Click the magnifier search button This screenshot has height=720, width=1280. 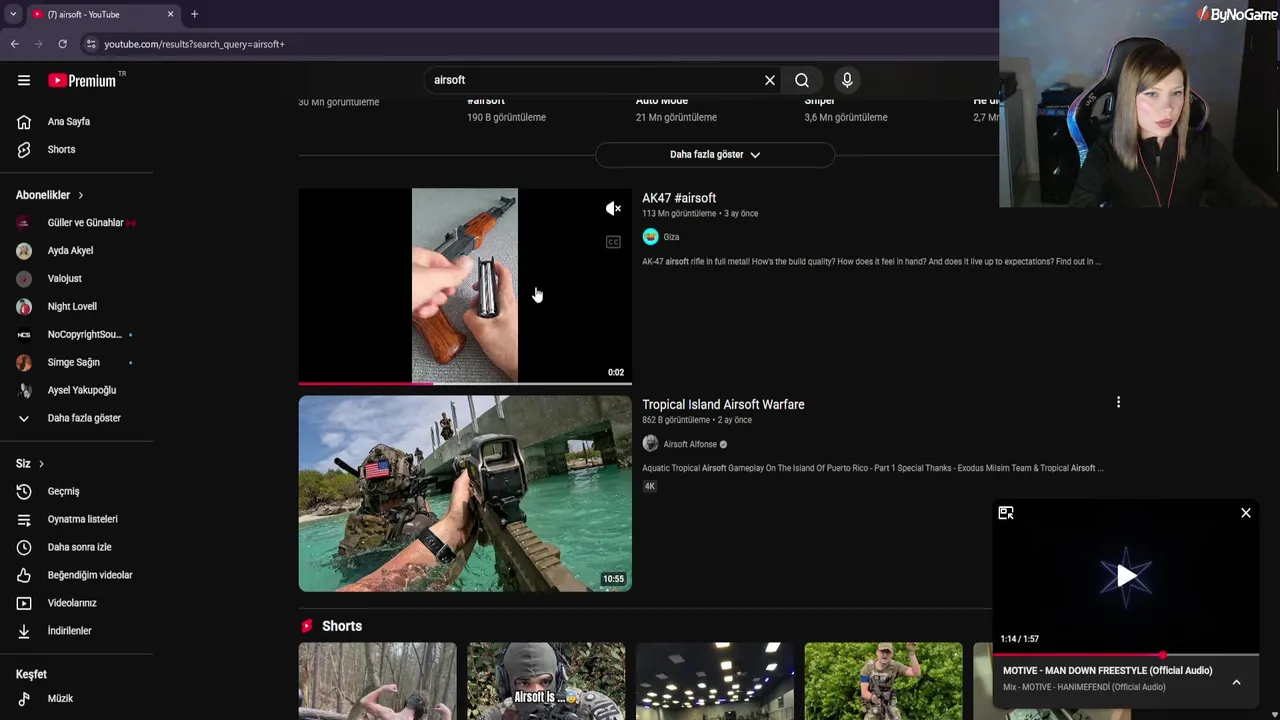[802, 80]
